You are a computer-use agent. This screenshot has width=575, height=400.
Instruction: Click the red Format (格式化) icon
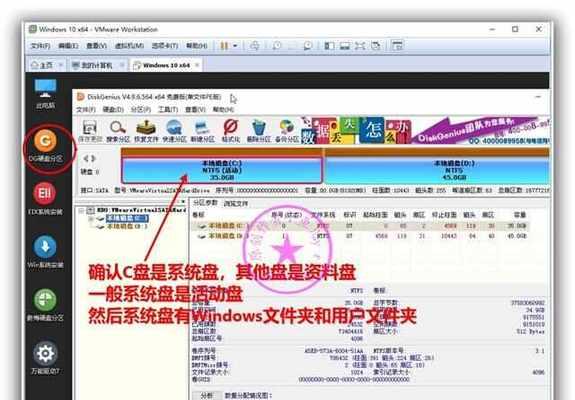tap(231, 131)
